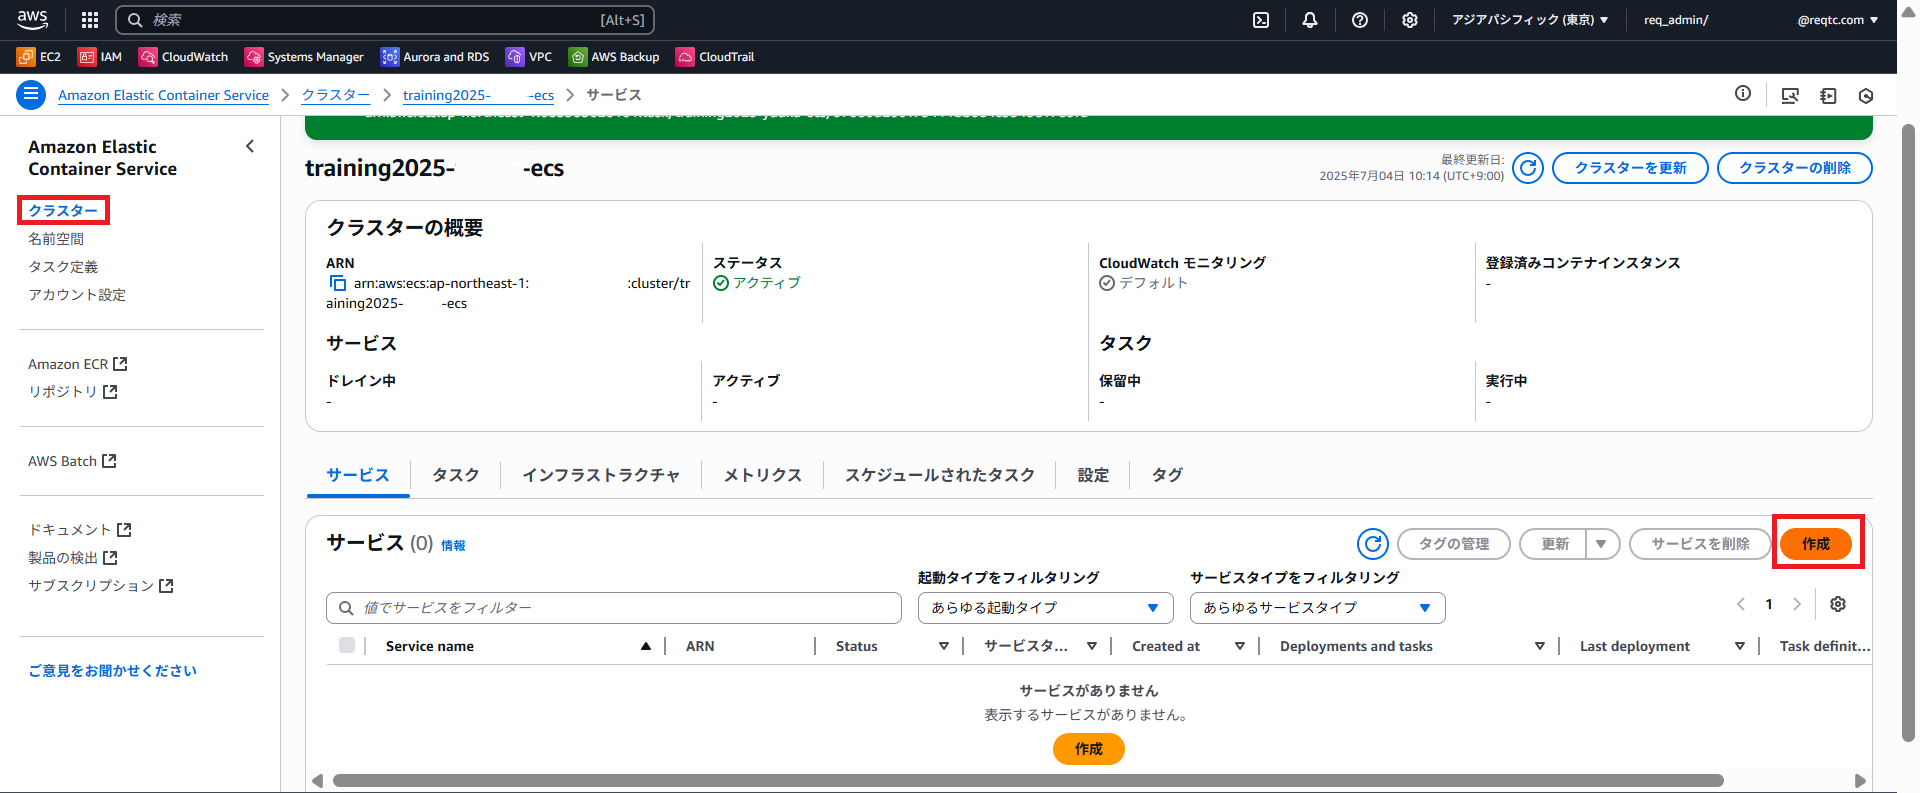Switch to the タスク tab
1920x793 pixels.
point(456,475)
